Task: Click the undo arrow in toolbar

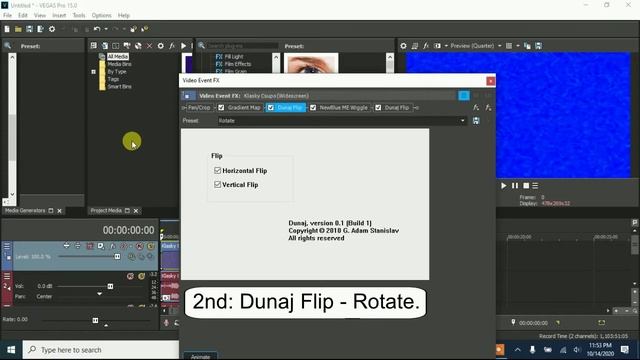Action: [97, 29]
